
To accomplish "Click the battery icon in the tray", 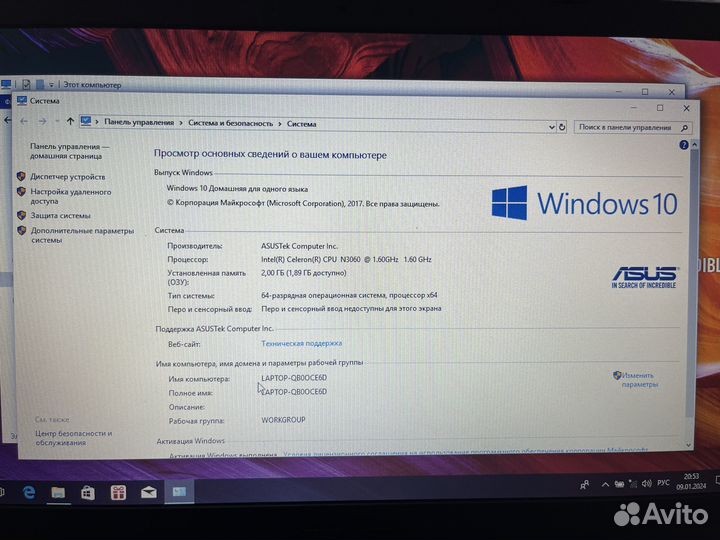I will tap(619, 484).
